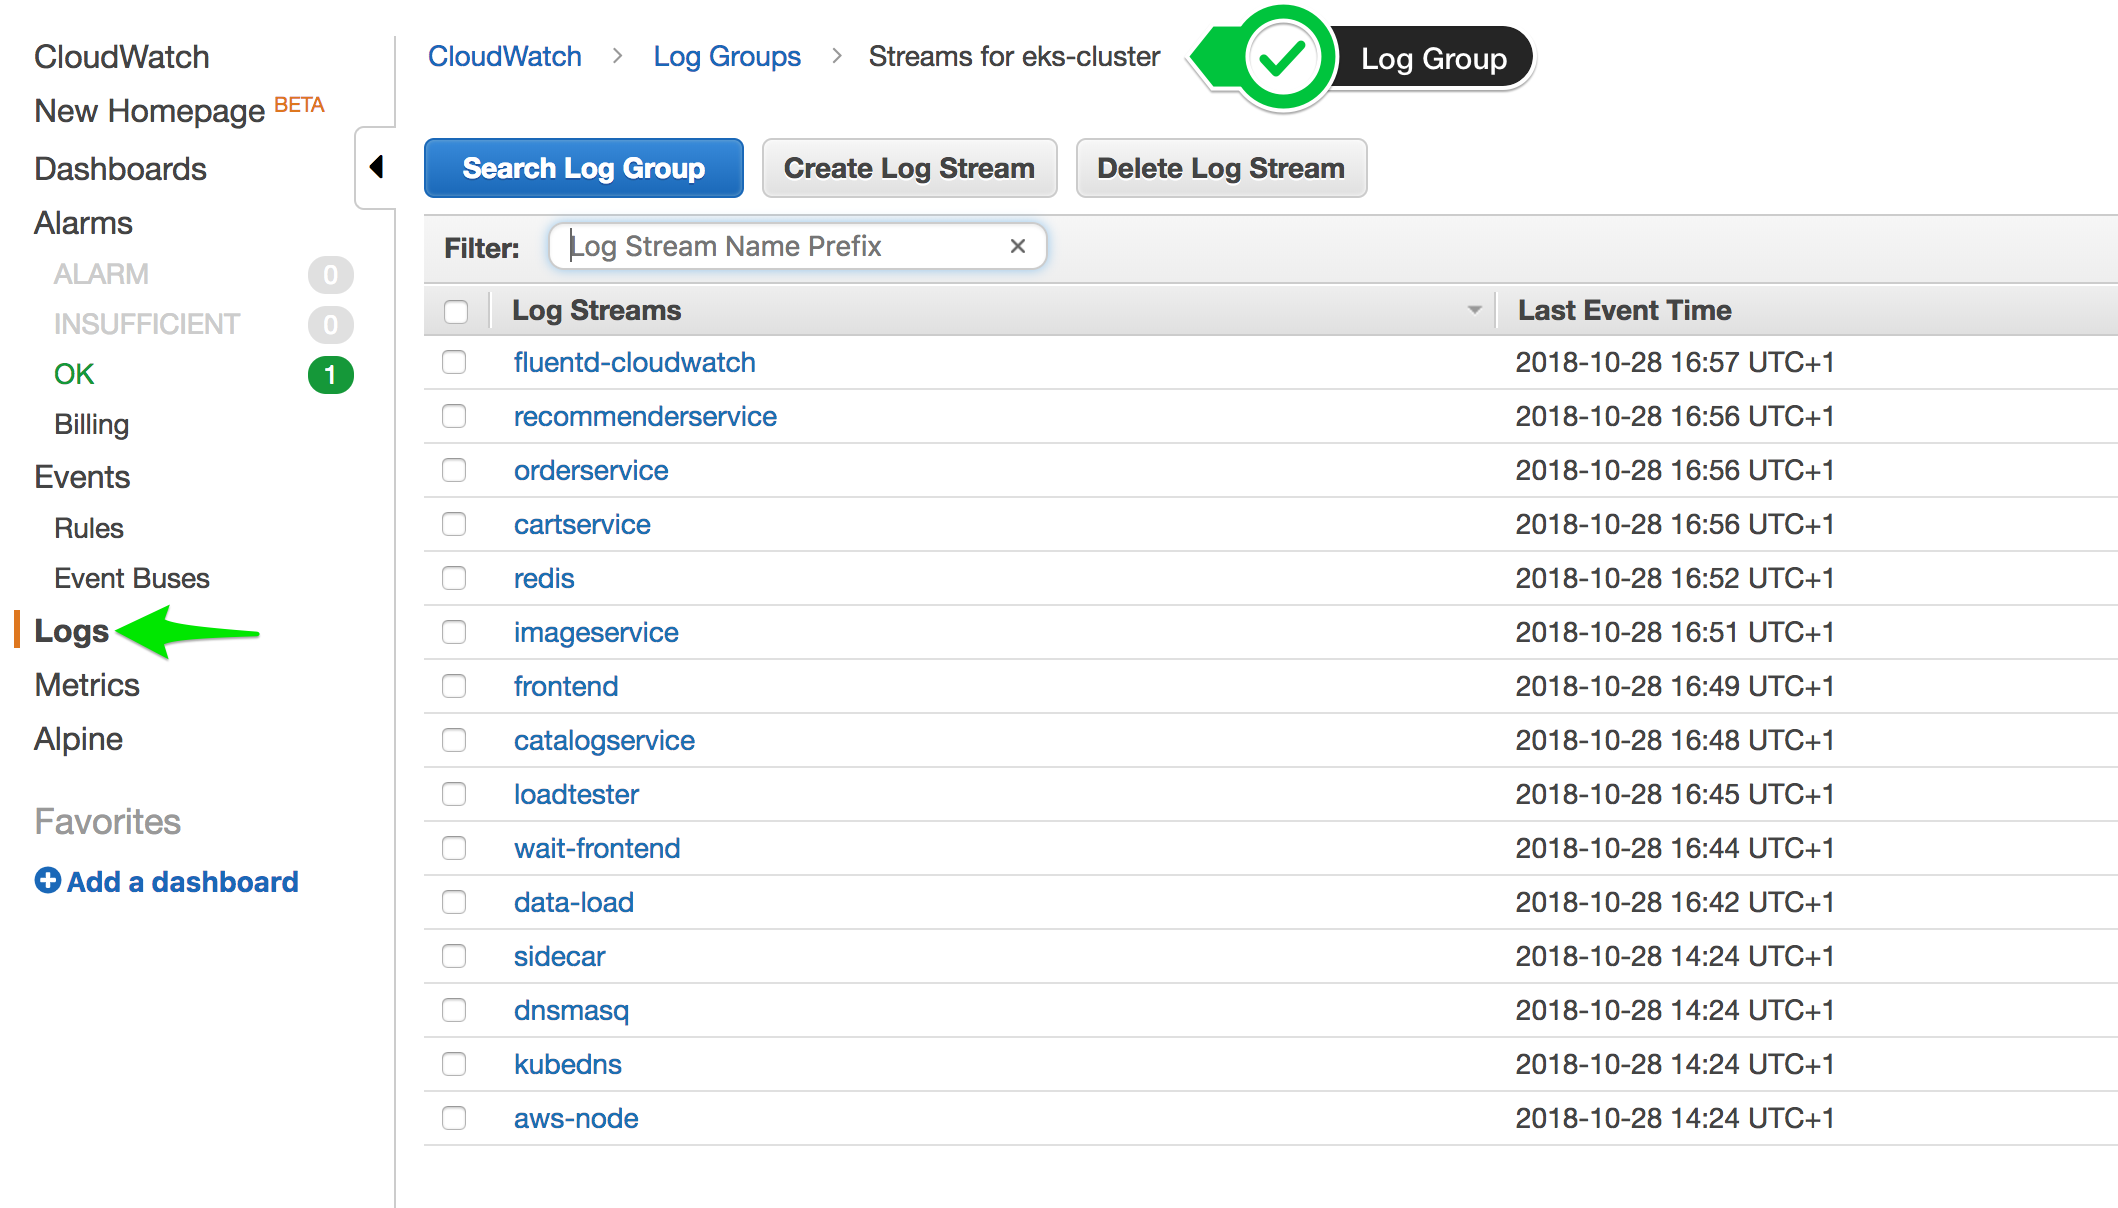This screenshot has height=1208, width=2118.
Task: Check the kubedns stream checkbox
Action: pyautogui.click(x=454, y=1064)
